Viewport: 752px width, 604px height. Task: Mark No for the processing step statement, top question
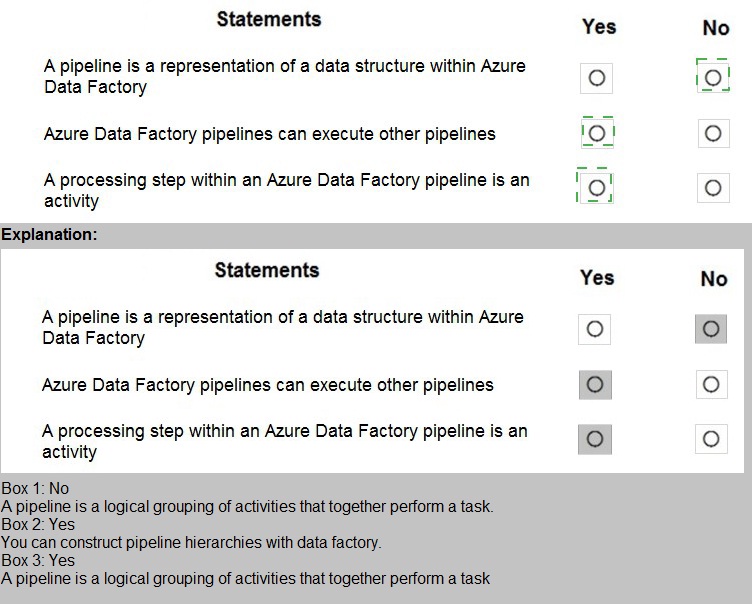tap(713, 187)
